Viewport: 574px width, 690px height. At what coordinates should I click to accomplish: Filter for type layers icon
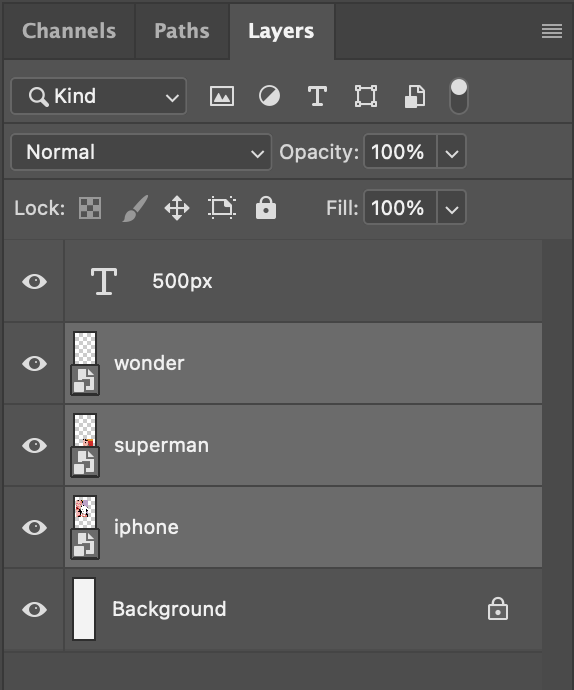[317, 96]
